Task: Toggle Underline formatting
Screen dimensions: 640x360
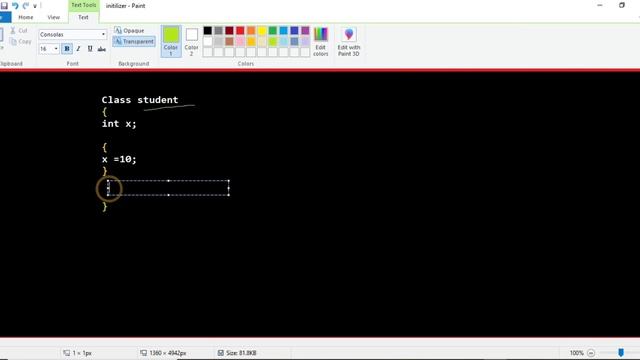Action: click(x=90, y=49)
